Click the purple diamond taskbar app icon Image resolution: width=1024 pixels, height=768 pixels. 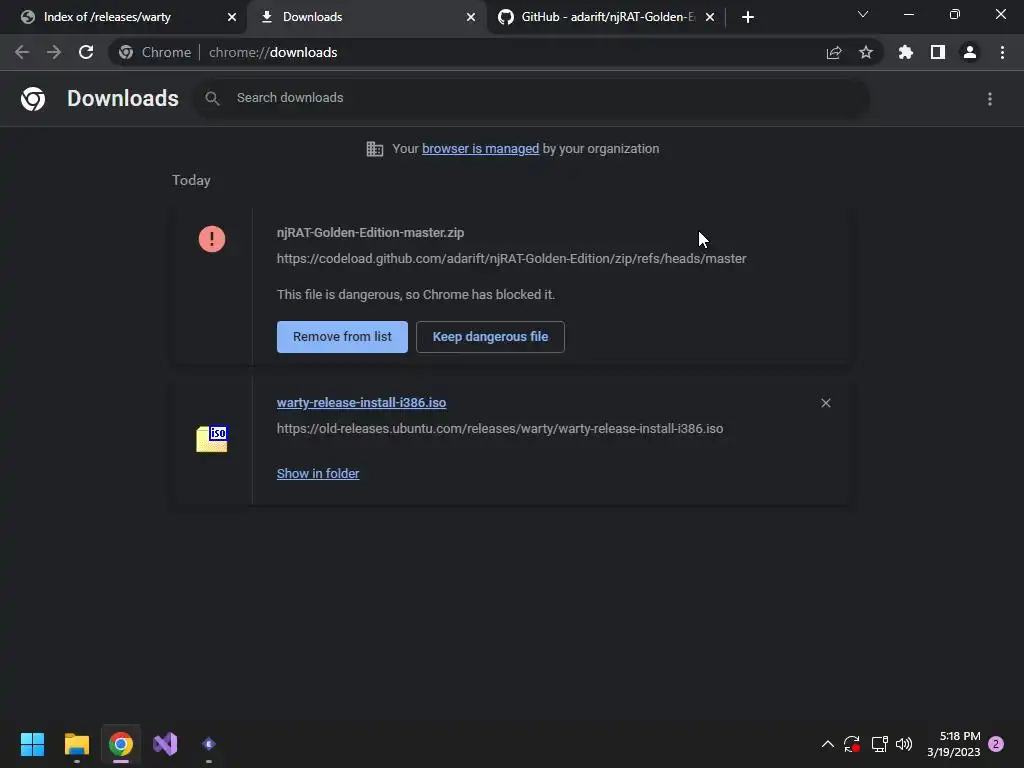[x=209, y=744]
